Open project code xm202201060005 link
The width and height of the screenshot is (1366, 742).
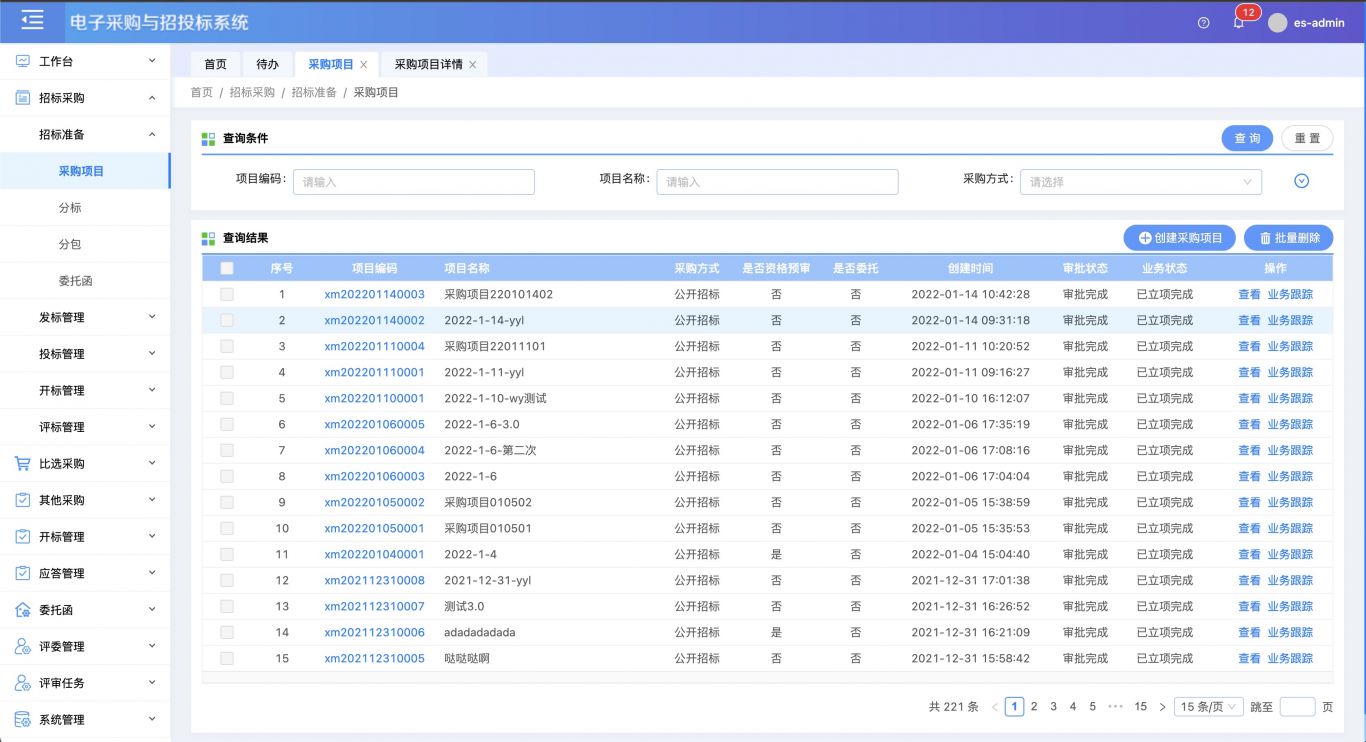click(374, 424)
